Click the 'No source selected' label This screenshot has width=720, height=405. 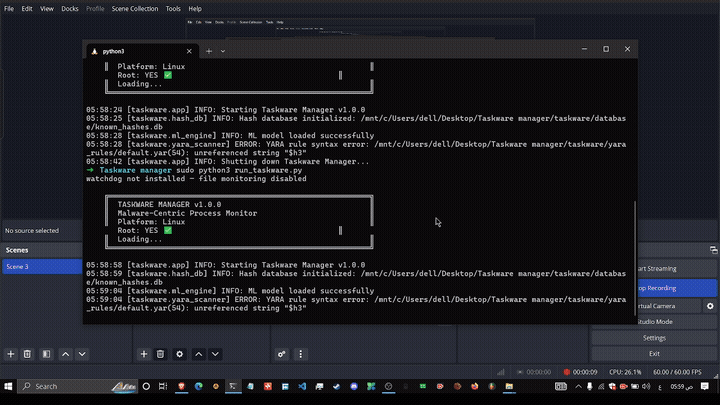[x=32, y=231]
